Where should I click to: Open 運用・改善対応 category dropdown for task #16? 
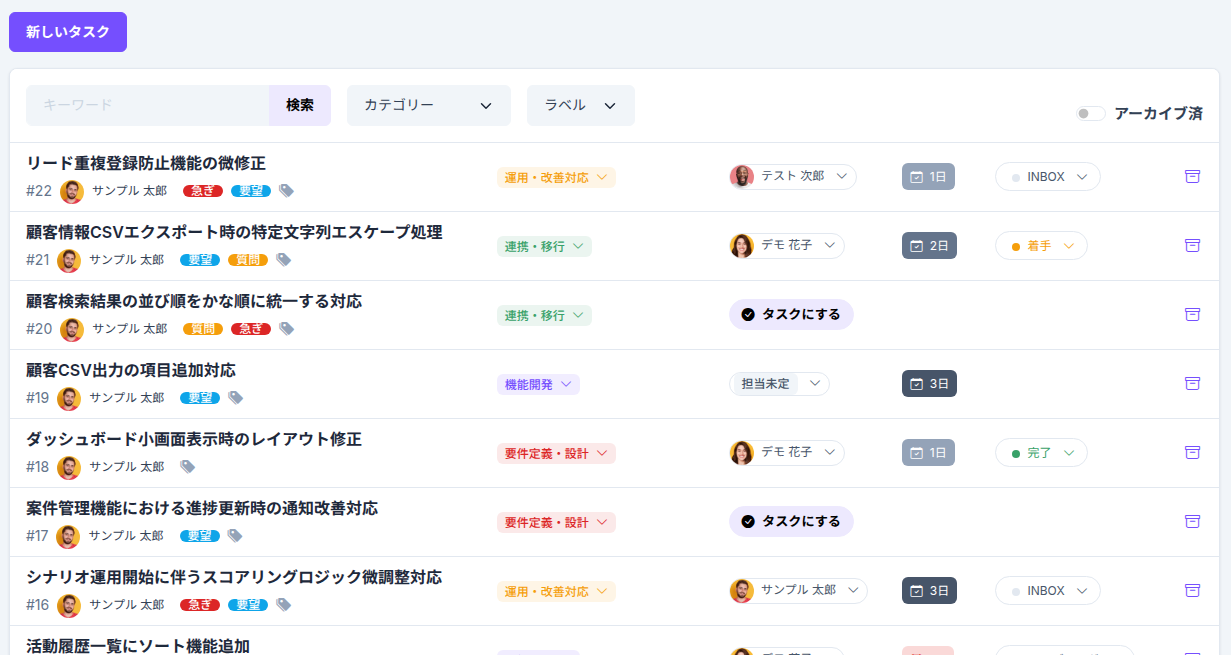click(x=556, y=591)
